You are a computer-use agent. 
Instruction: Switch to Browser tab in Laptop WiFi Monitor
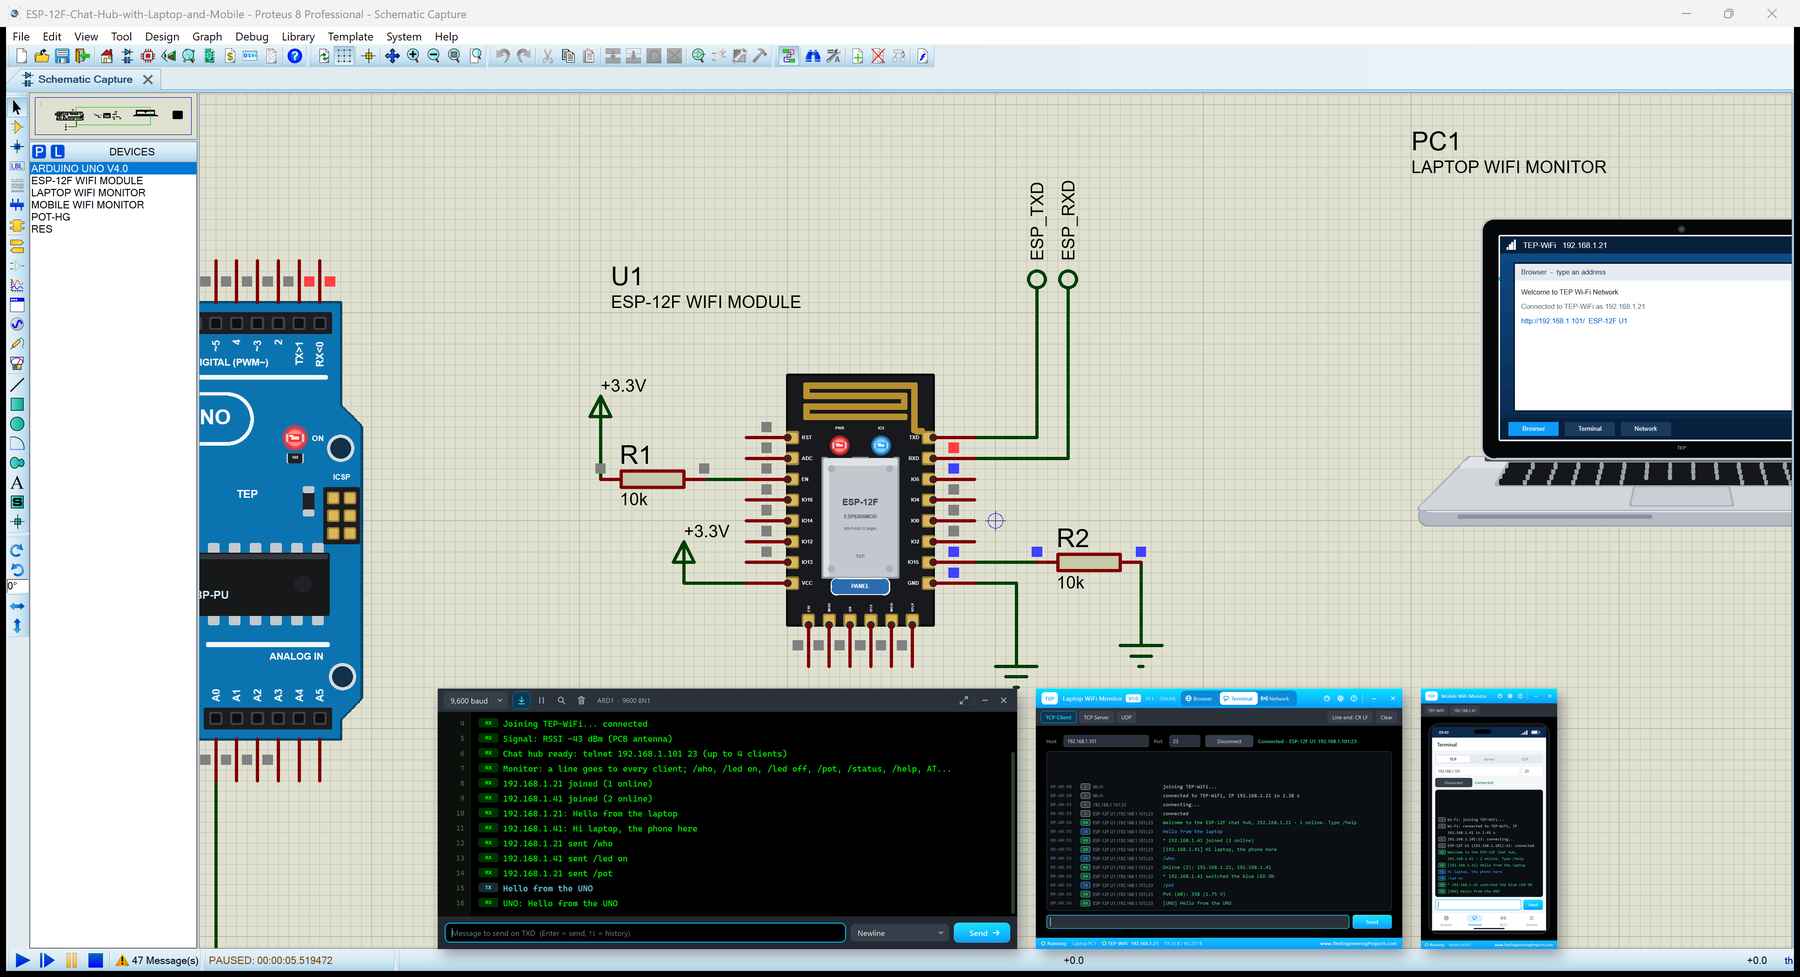pyautogui.click(x=1199, y=698)
